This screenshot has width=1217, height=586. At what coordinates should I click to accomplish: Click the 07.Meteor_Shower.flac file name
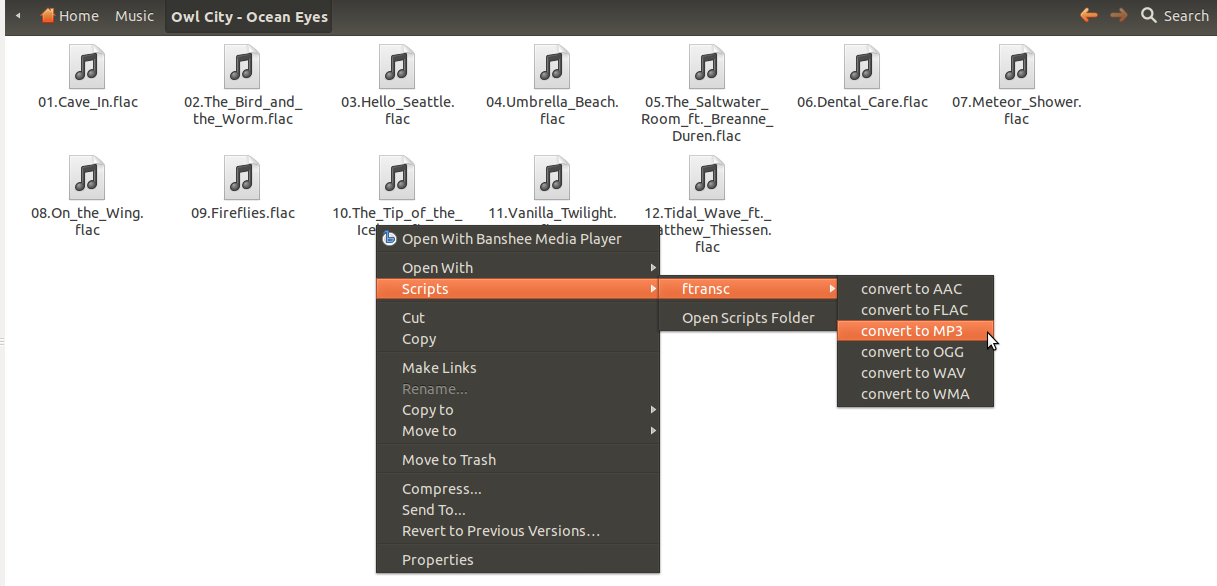pos(1017,110)
